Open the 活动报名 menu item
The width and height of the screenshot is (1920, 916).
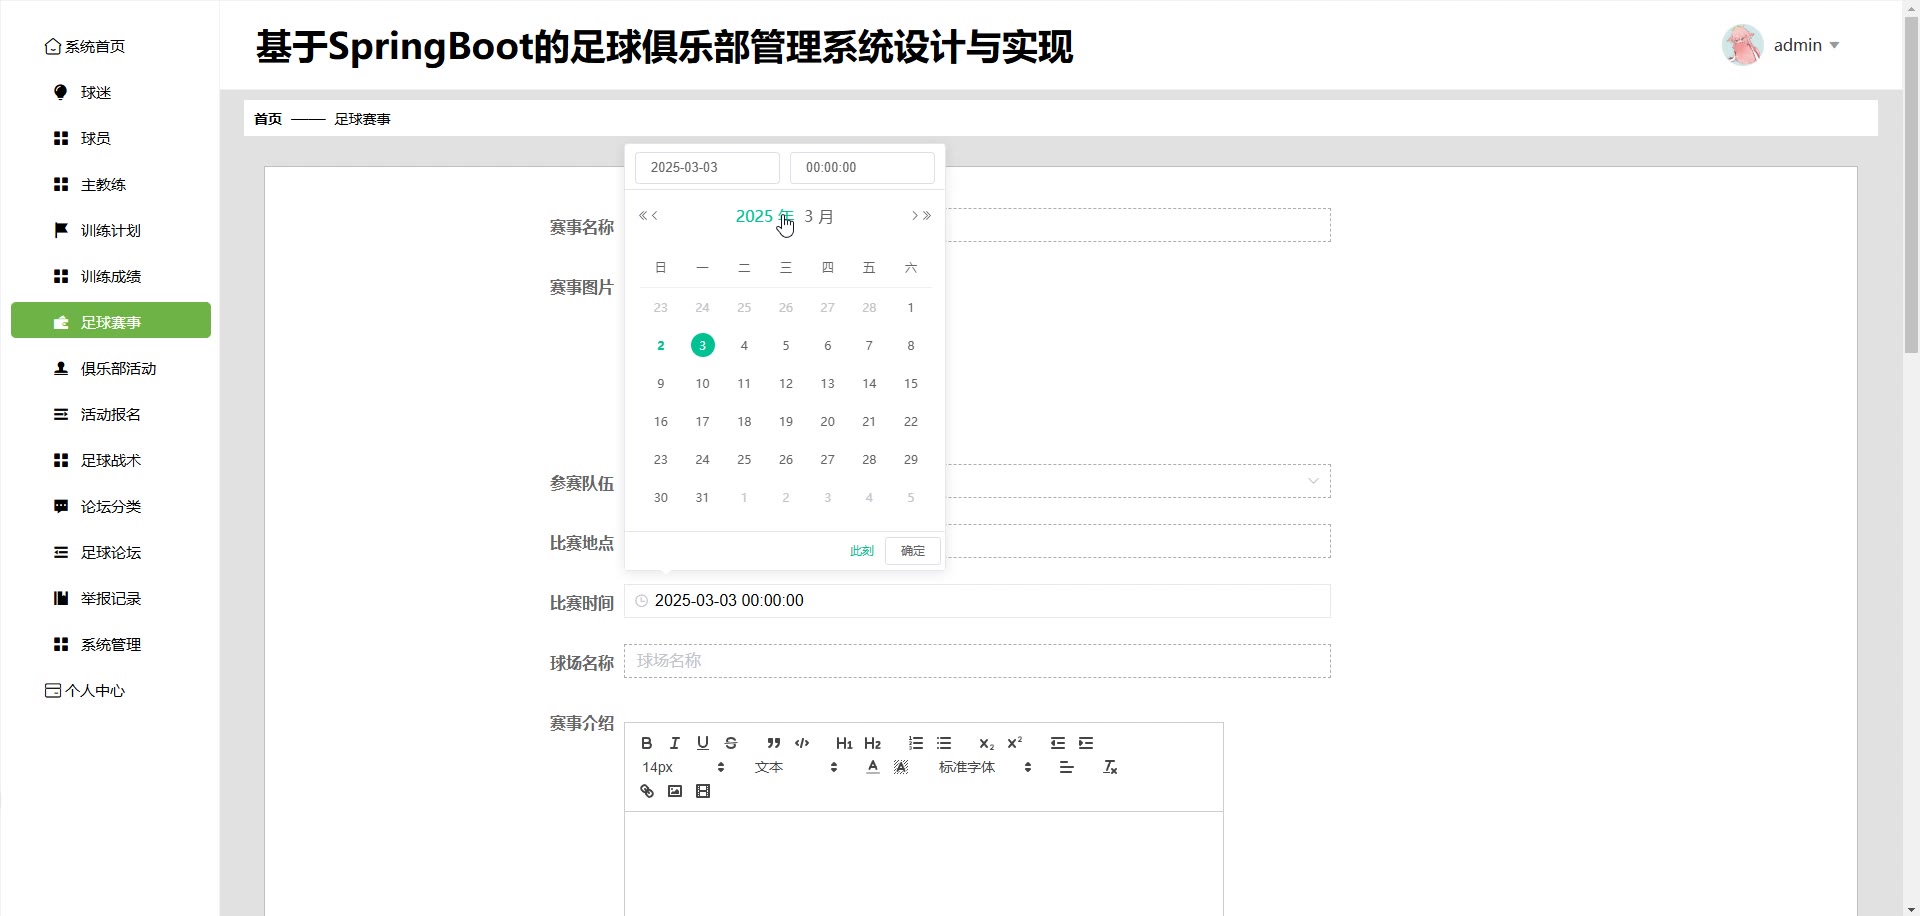[x=111, y=415]
